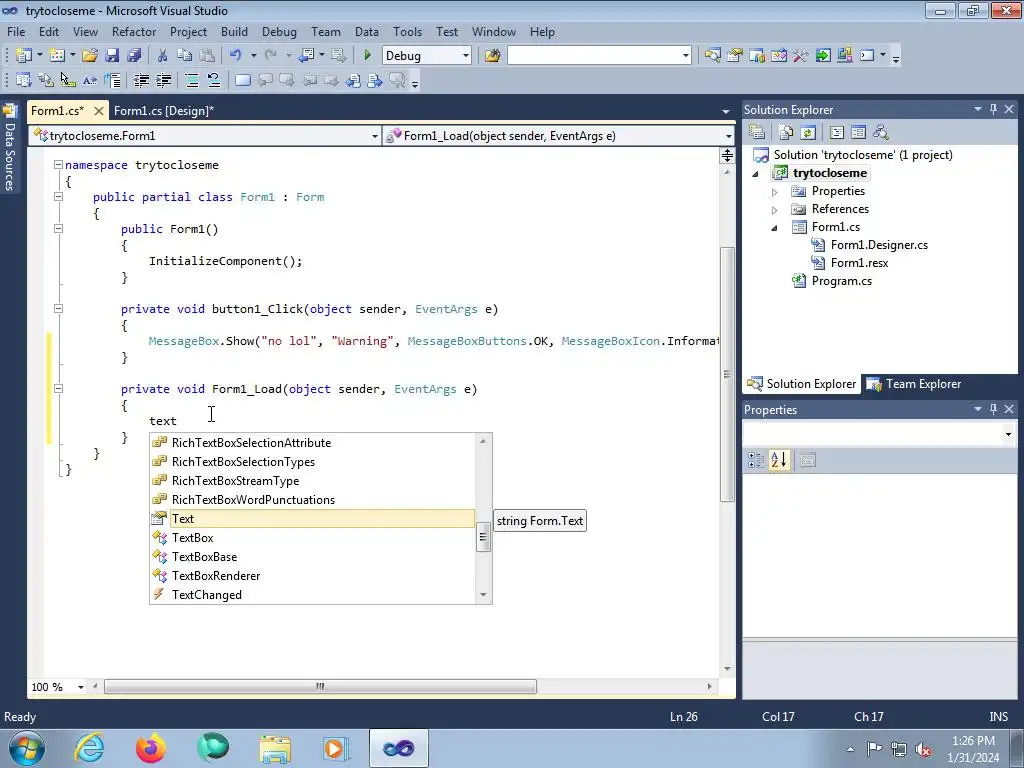Viewport: 1024px width, 768px height.
Task: Expand the Properties node in Solution Explorer
Action: [775, 191]
